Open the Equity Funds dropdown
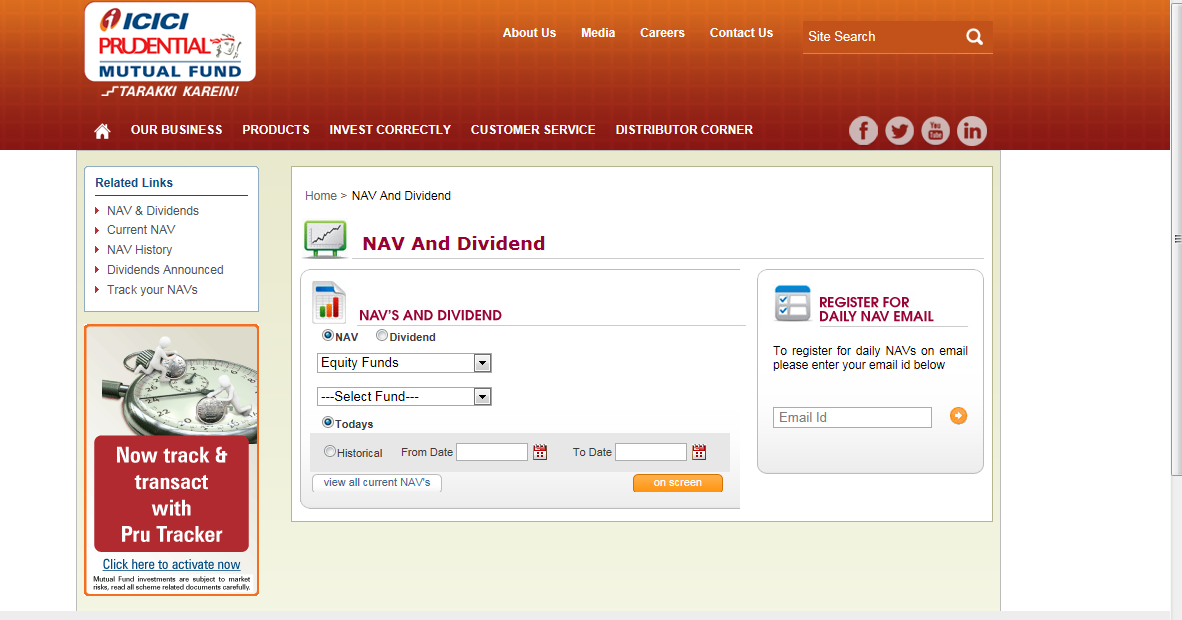This screenshot has height=620, width=1182. (x=404, y=363)
